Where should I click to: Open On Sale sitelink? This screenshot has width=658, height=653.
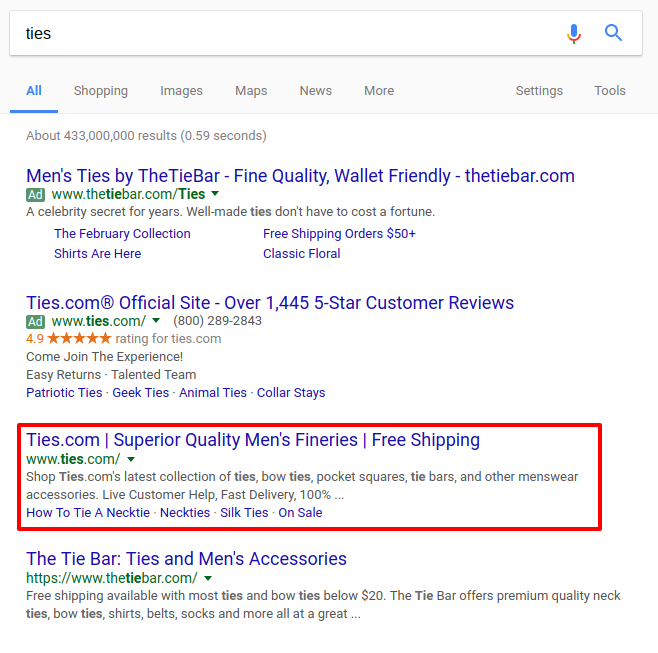pos(300,512)
